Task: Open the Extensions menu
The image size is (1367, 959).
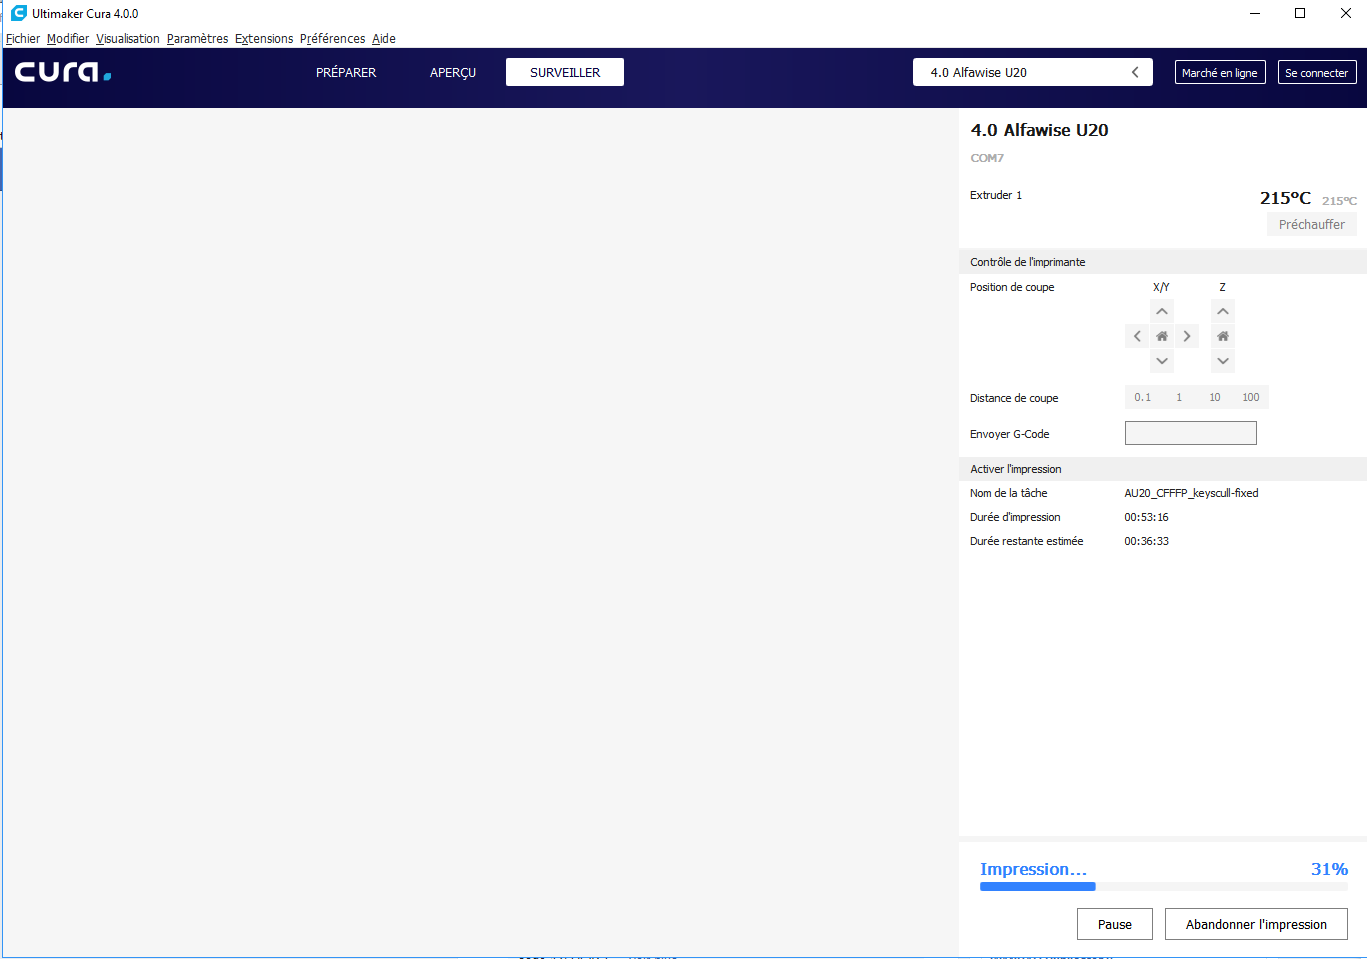Action: pos(264,39)
